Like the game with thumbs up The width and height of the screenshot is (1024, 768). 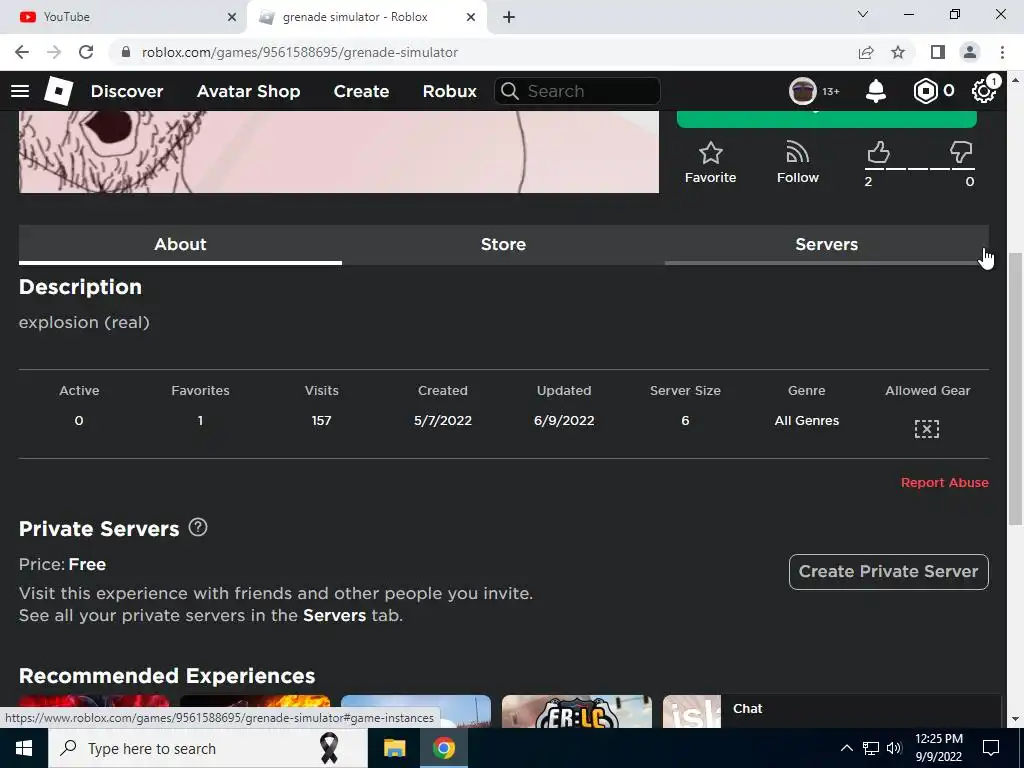pyautogui.click(x=878, y=152)
